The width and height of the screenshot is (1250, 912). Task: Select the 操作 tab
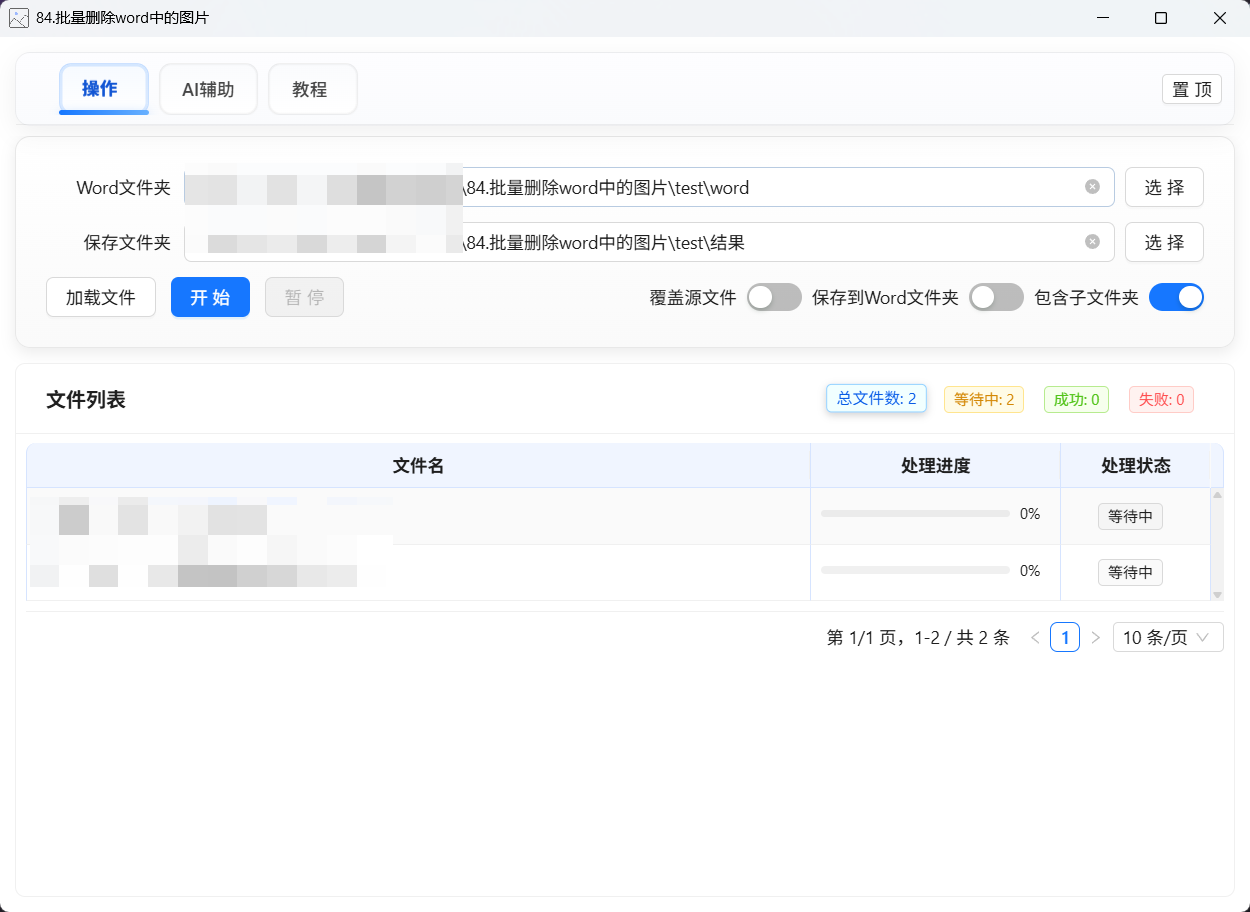(x=103, y=89)
